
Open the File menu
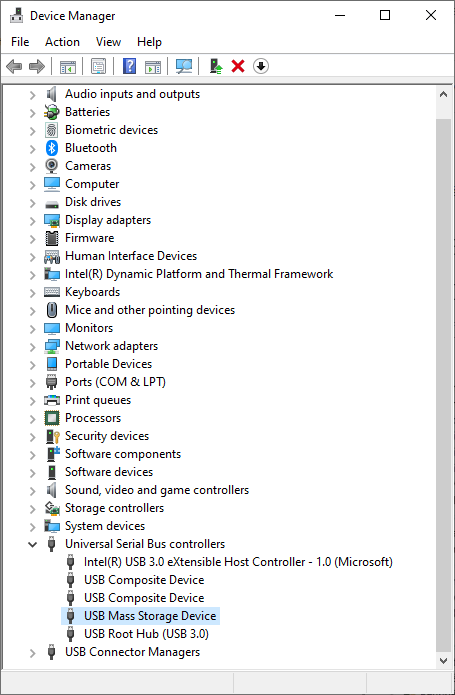pyautogui.click(x=20, y=42)
